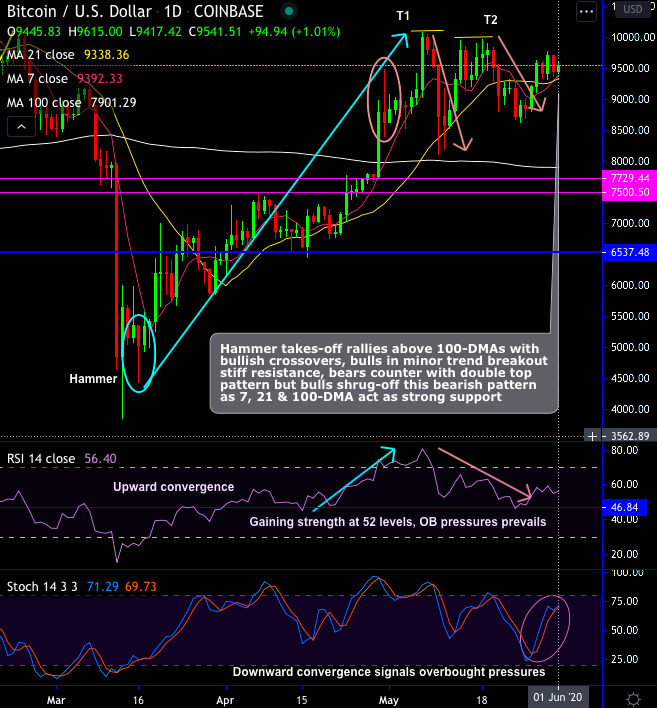Image resolution: width=657 pixels, height=708 pixels.
Task: Select the Bitcoin / U.S. Dollar symbol title
Action: (79, 11)
